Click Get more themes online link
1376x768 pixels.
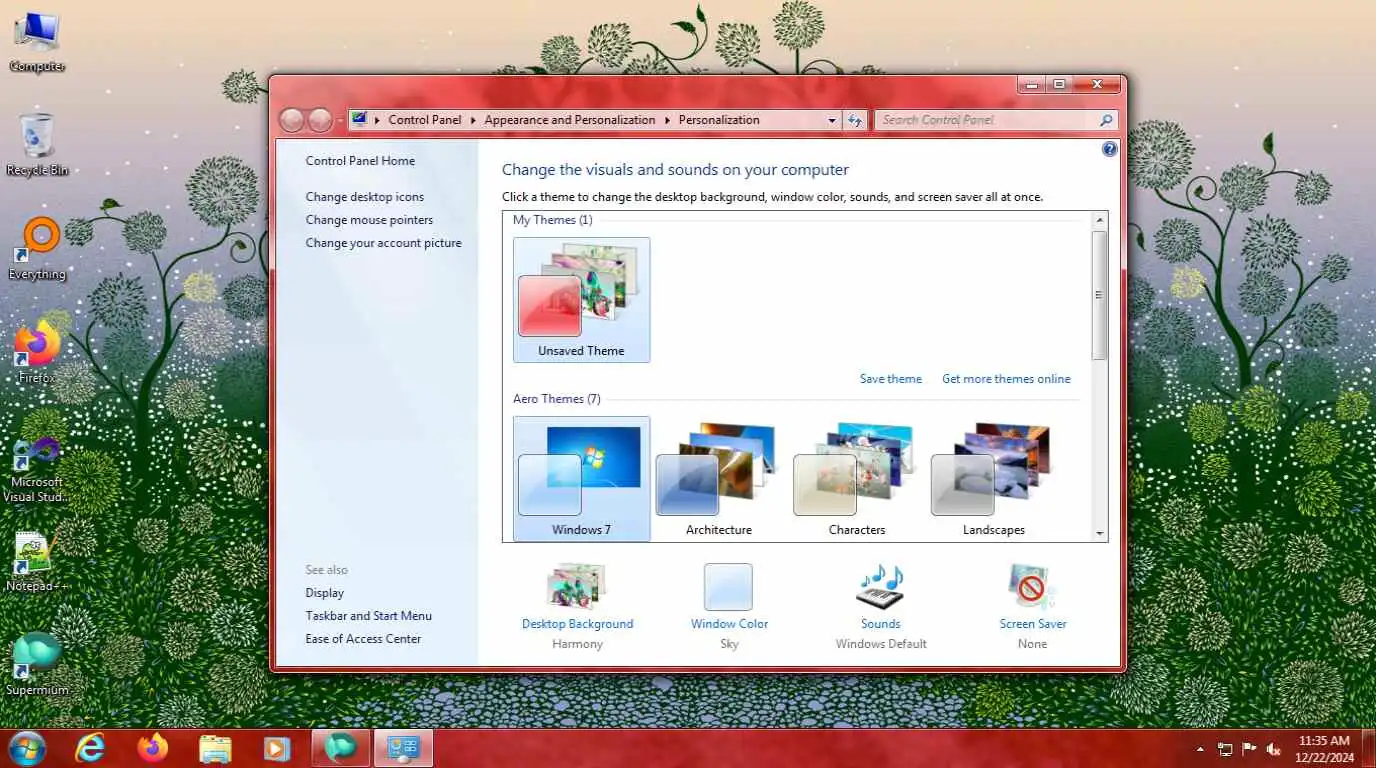tap(1006, 379)
